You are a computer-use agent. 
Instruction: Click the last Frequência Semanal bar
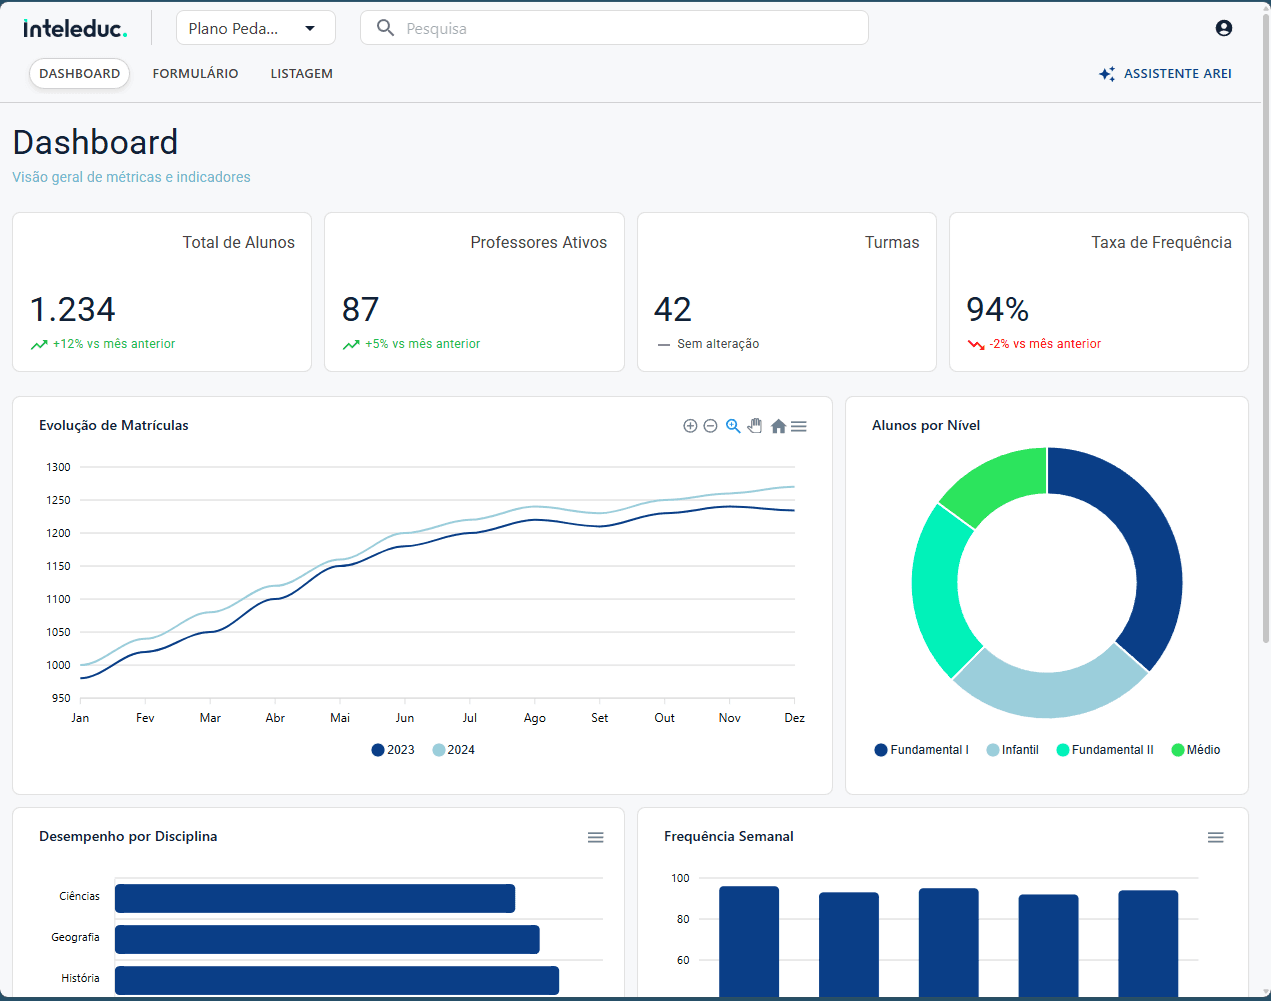point(1148,942)
